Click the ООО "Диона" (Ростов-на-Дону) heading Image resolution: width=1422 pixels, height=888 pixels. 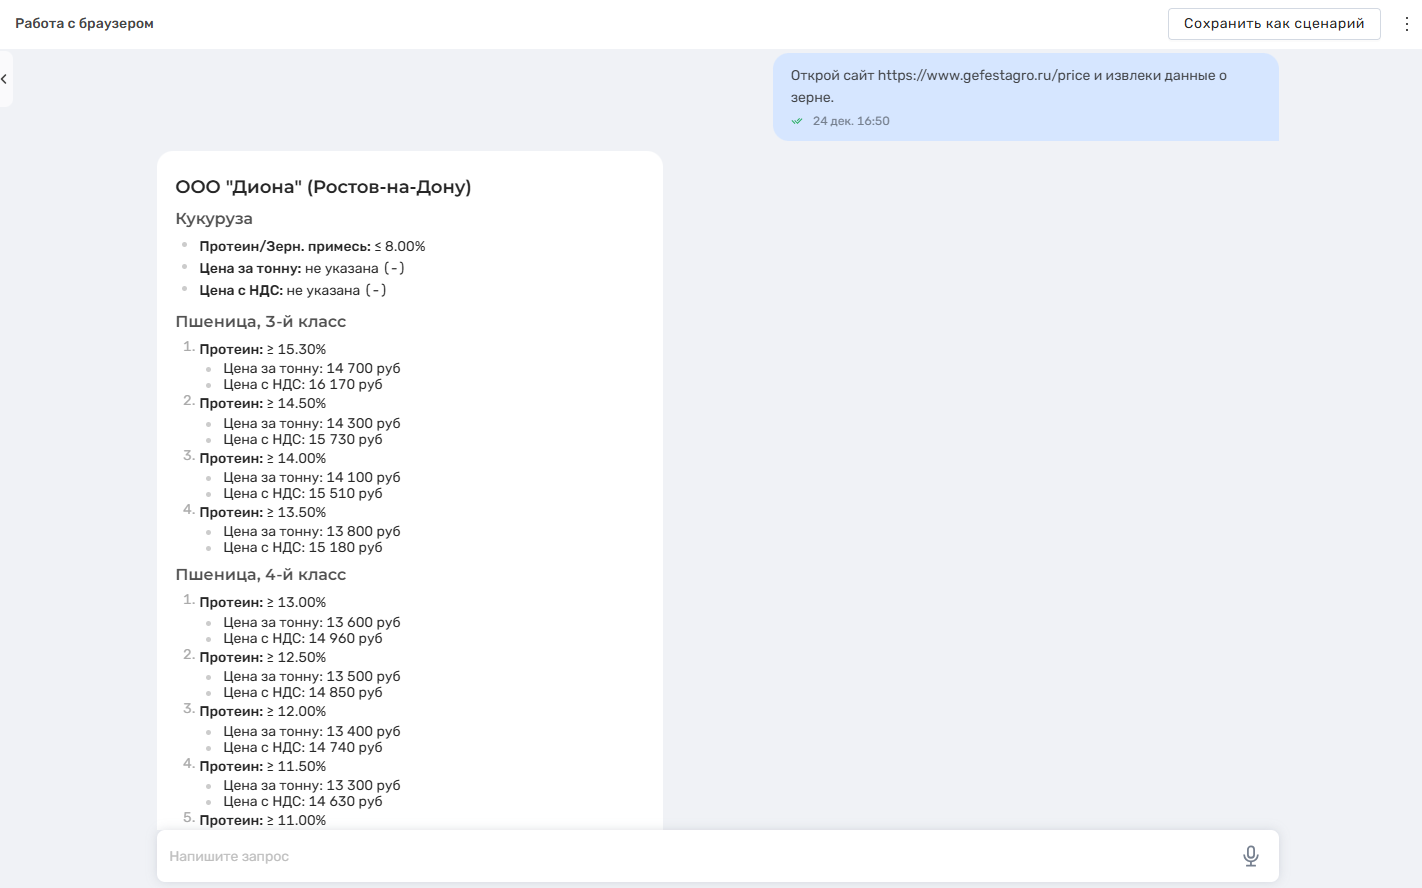pyautogui.click(x=323, y=187)
